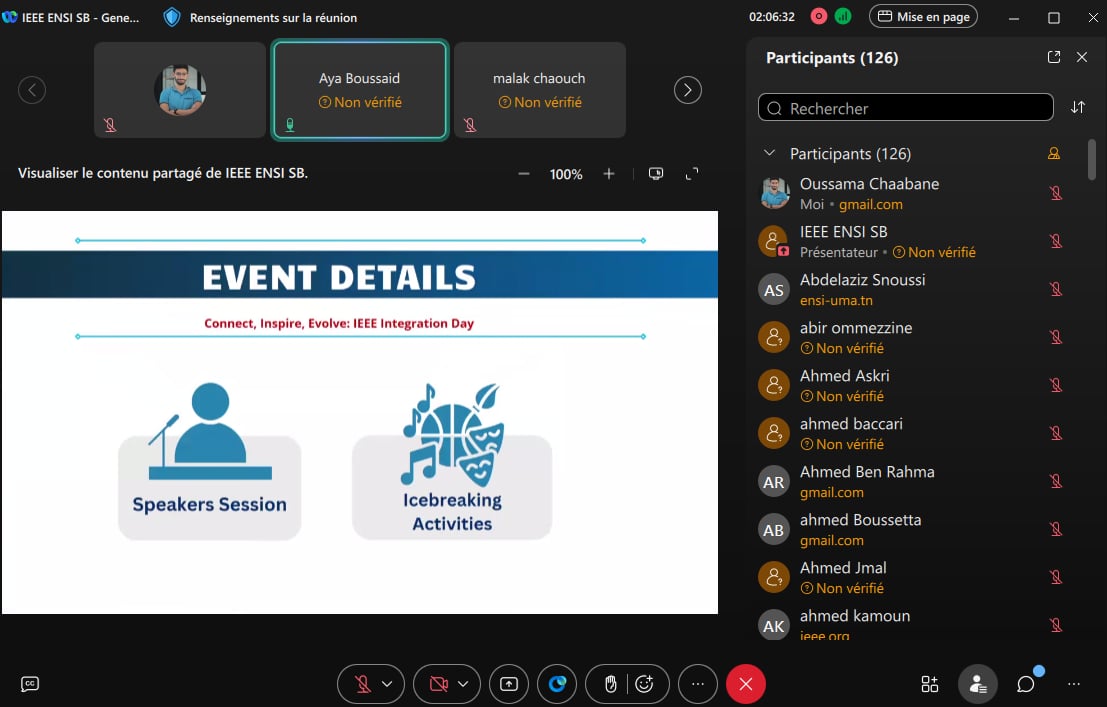The image size is (1107, 707).
Task: Open camera options dropdown arrow
Action: (x=463, y=684)
